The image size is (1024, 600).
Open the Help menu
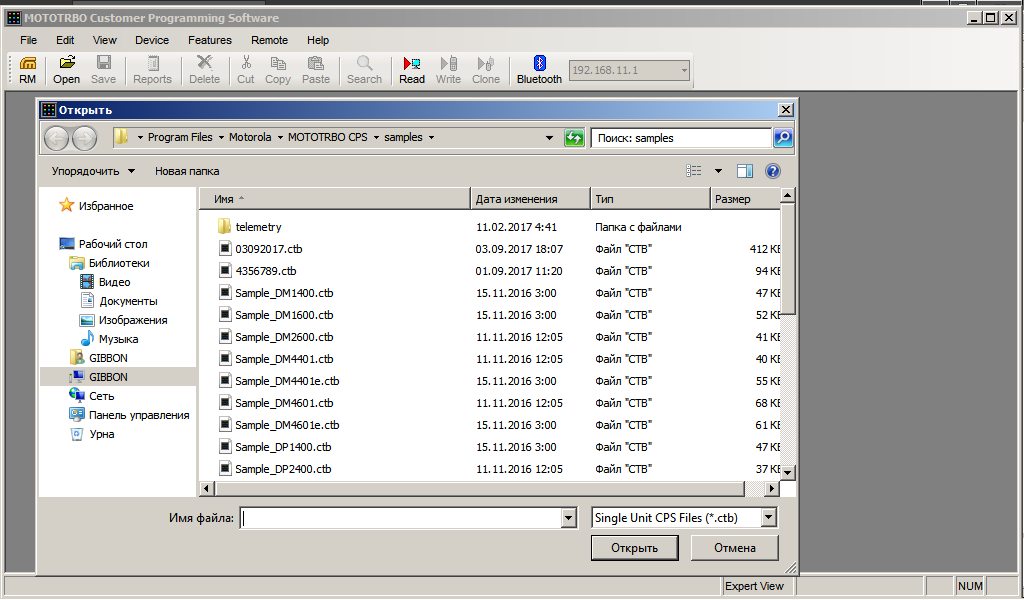318,40
